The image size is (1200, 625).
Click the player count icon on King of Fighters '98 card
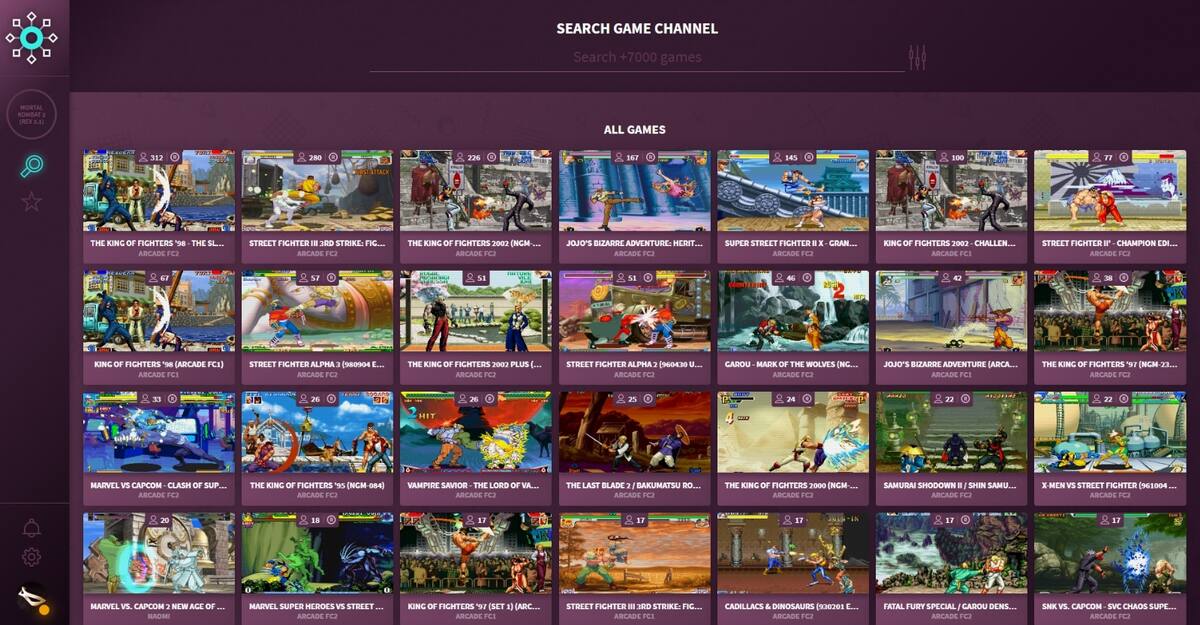(x=143, y=158)
